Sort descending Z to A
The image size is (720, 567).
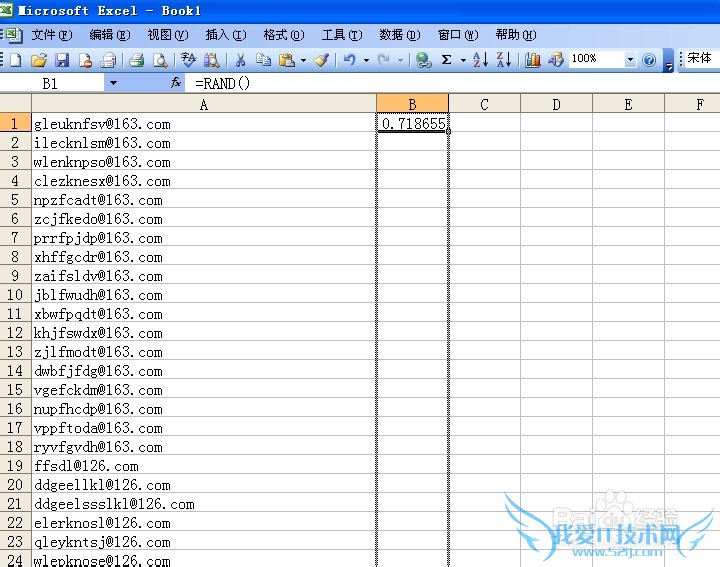504,60
